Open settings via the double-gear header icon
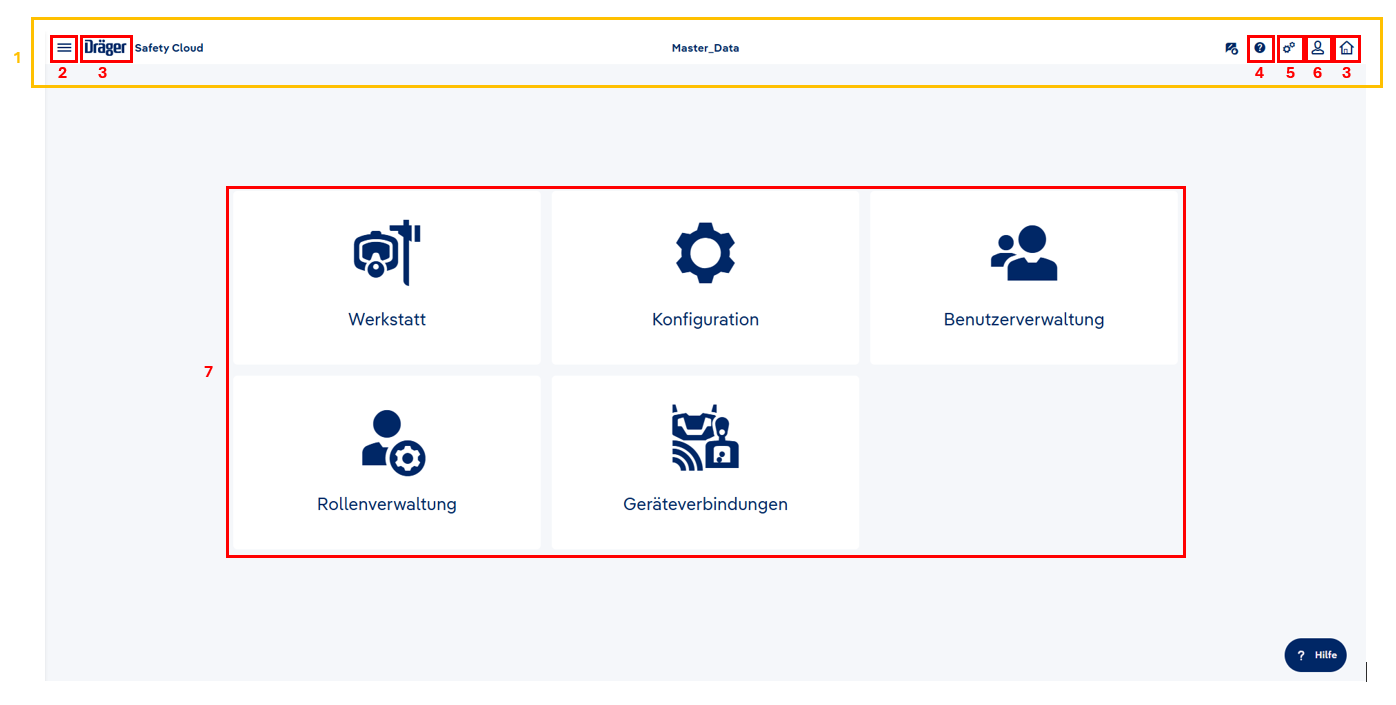Image resolution: width=1396 pixels, height=705 pixels. (x=1289, y=47)
